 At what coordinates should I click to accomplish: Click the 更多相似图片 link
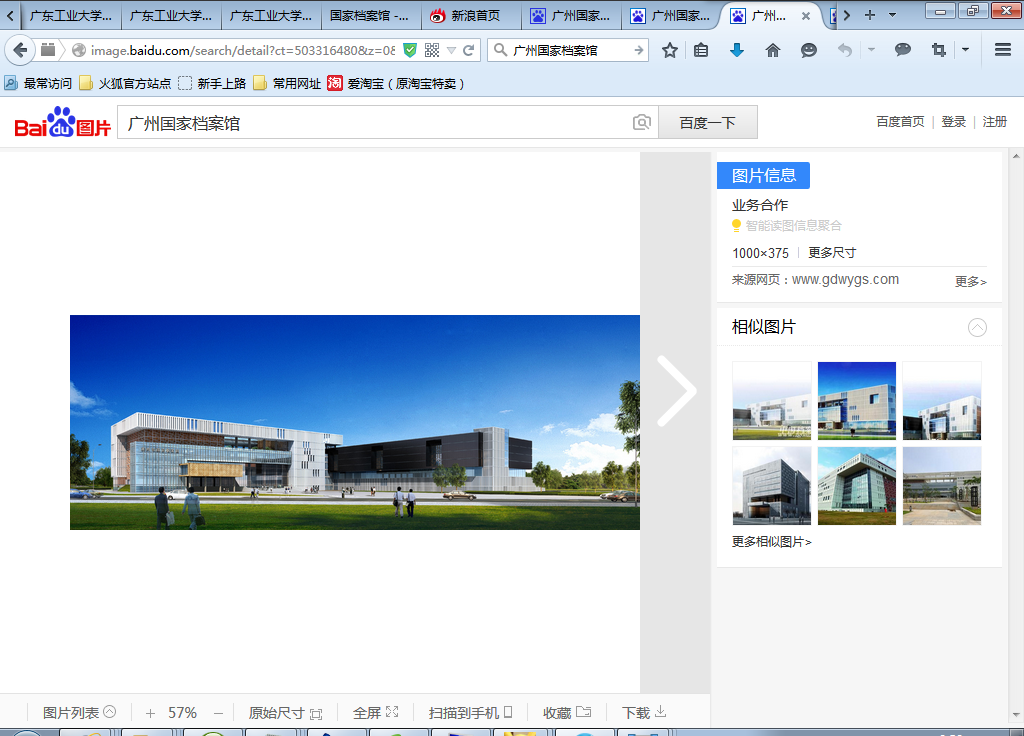771,542
